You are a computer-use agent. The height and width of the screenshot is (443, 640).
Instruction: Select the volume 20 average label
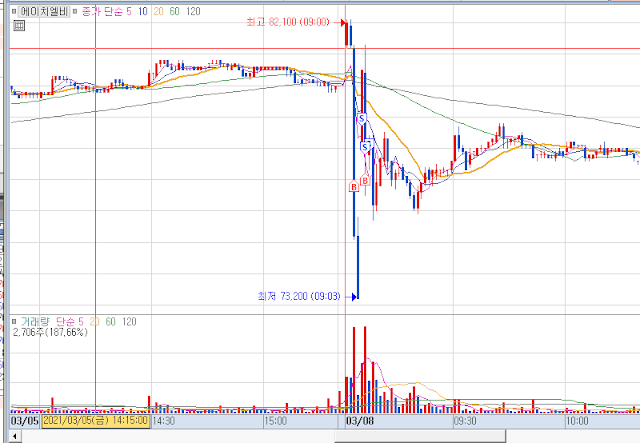pos(95,322)
